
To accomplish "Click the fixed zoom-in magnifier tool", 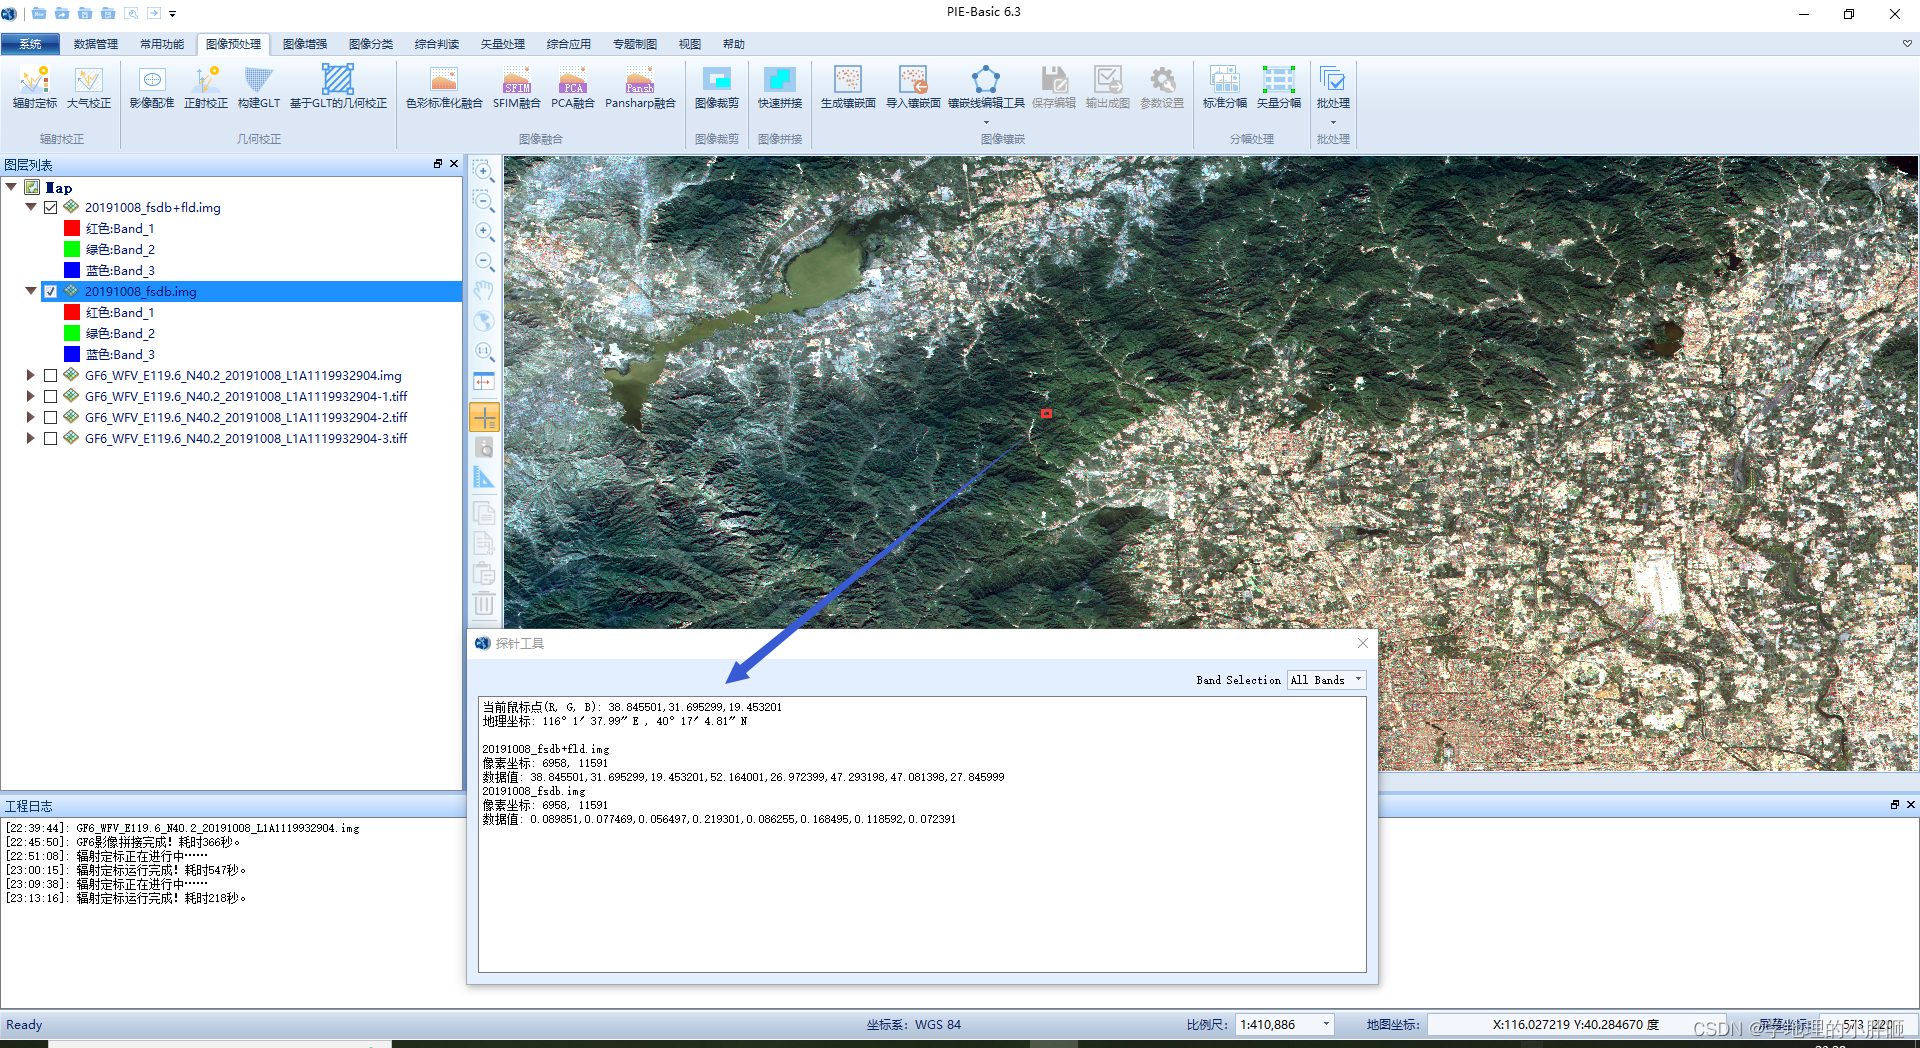I will [484, 231].
